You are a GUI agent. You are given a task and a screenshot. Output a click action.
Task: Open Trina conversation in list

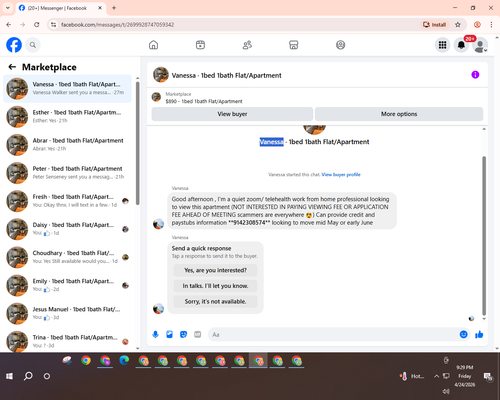tap(67, 341)
